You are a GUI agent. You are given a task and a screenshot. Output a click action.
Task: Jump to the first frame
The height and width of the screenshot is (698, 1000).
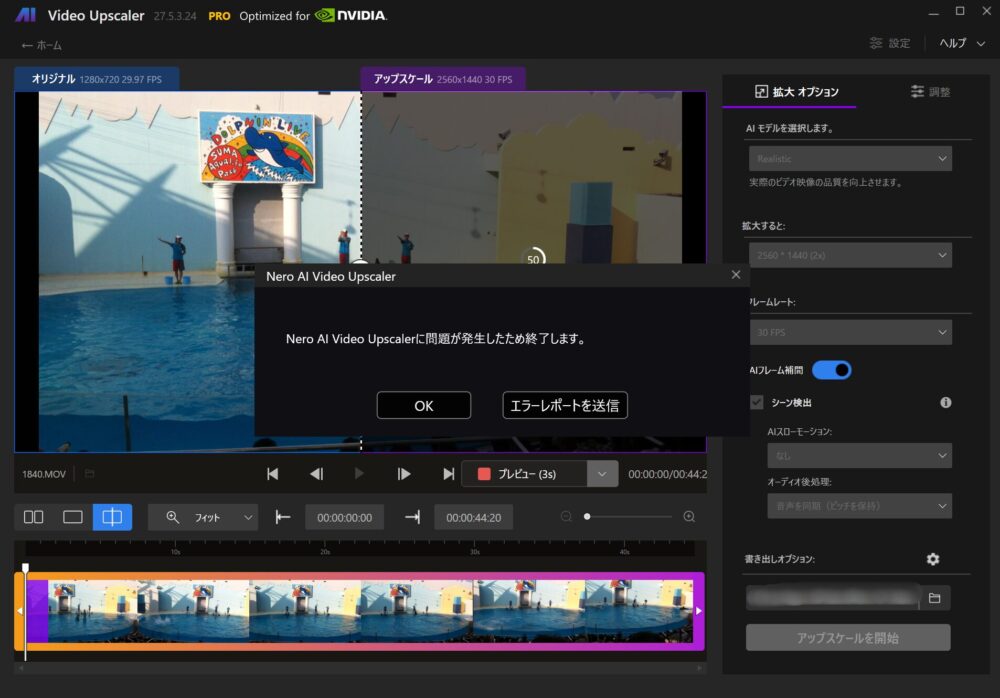tap(272, 474)
